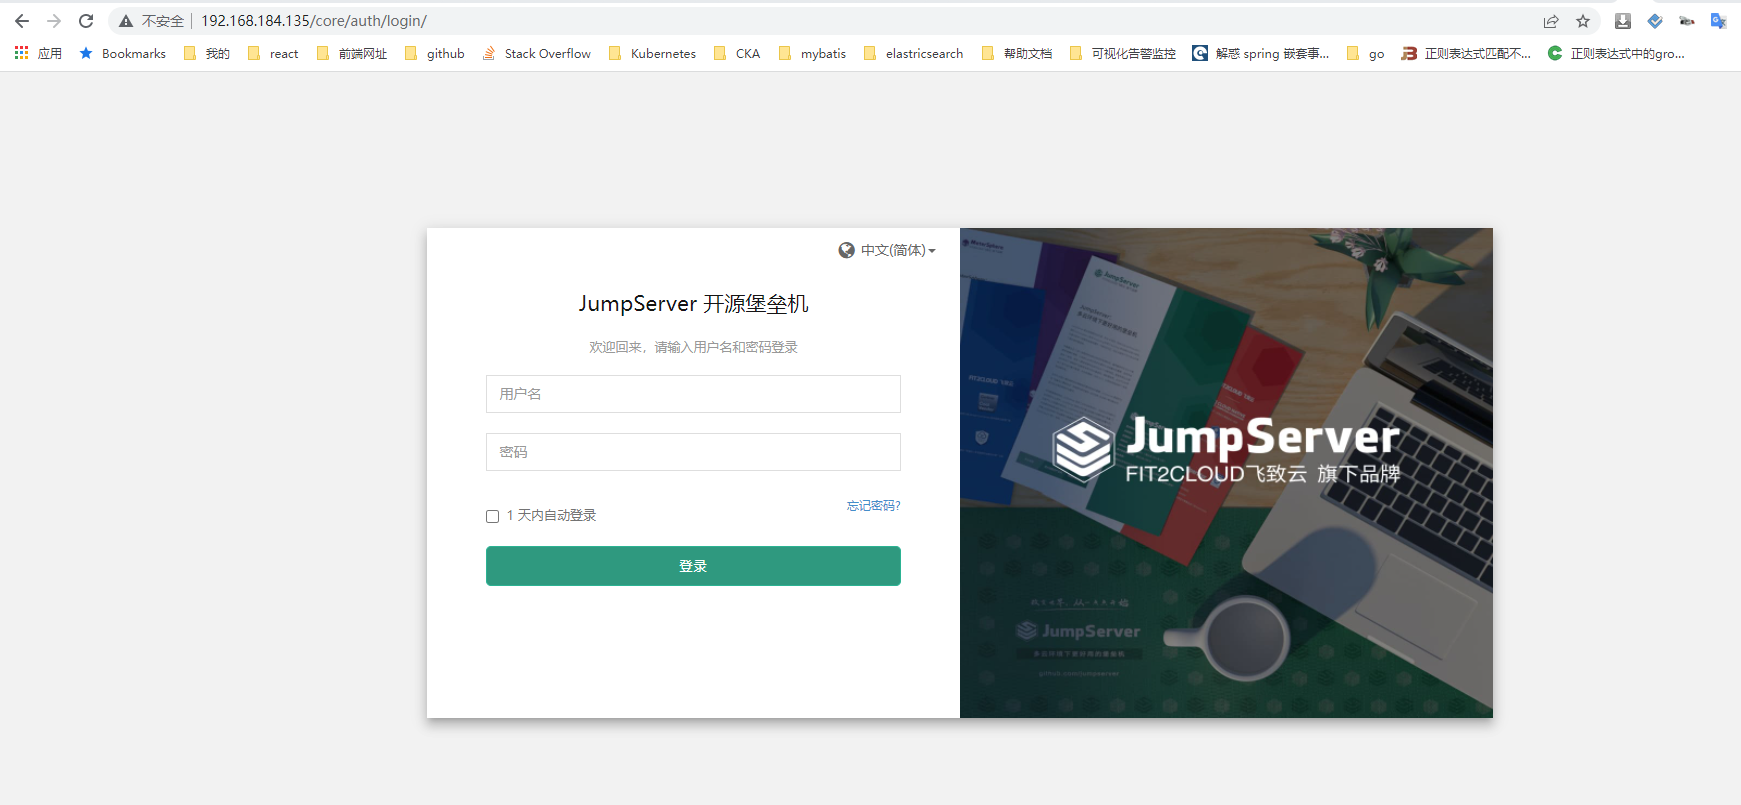Viewport: 1741px width, 805px height.
Task: Open the go bookmark folder
Action: [x=1366, y=53]
